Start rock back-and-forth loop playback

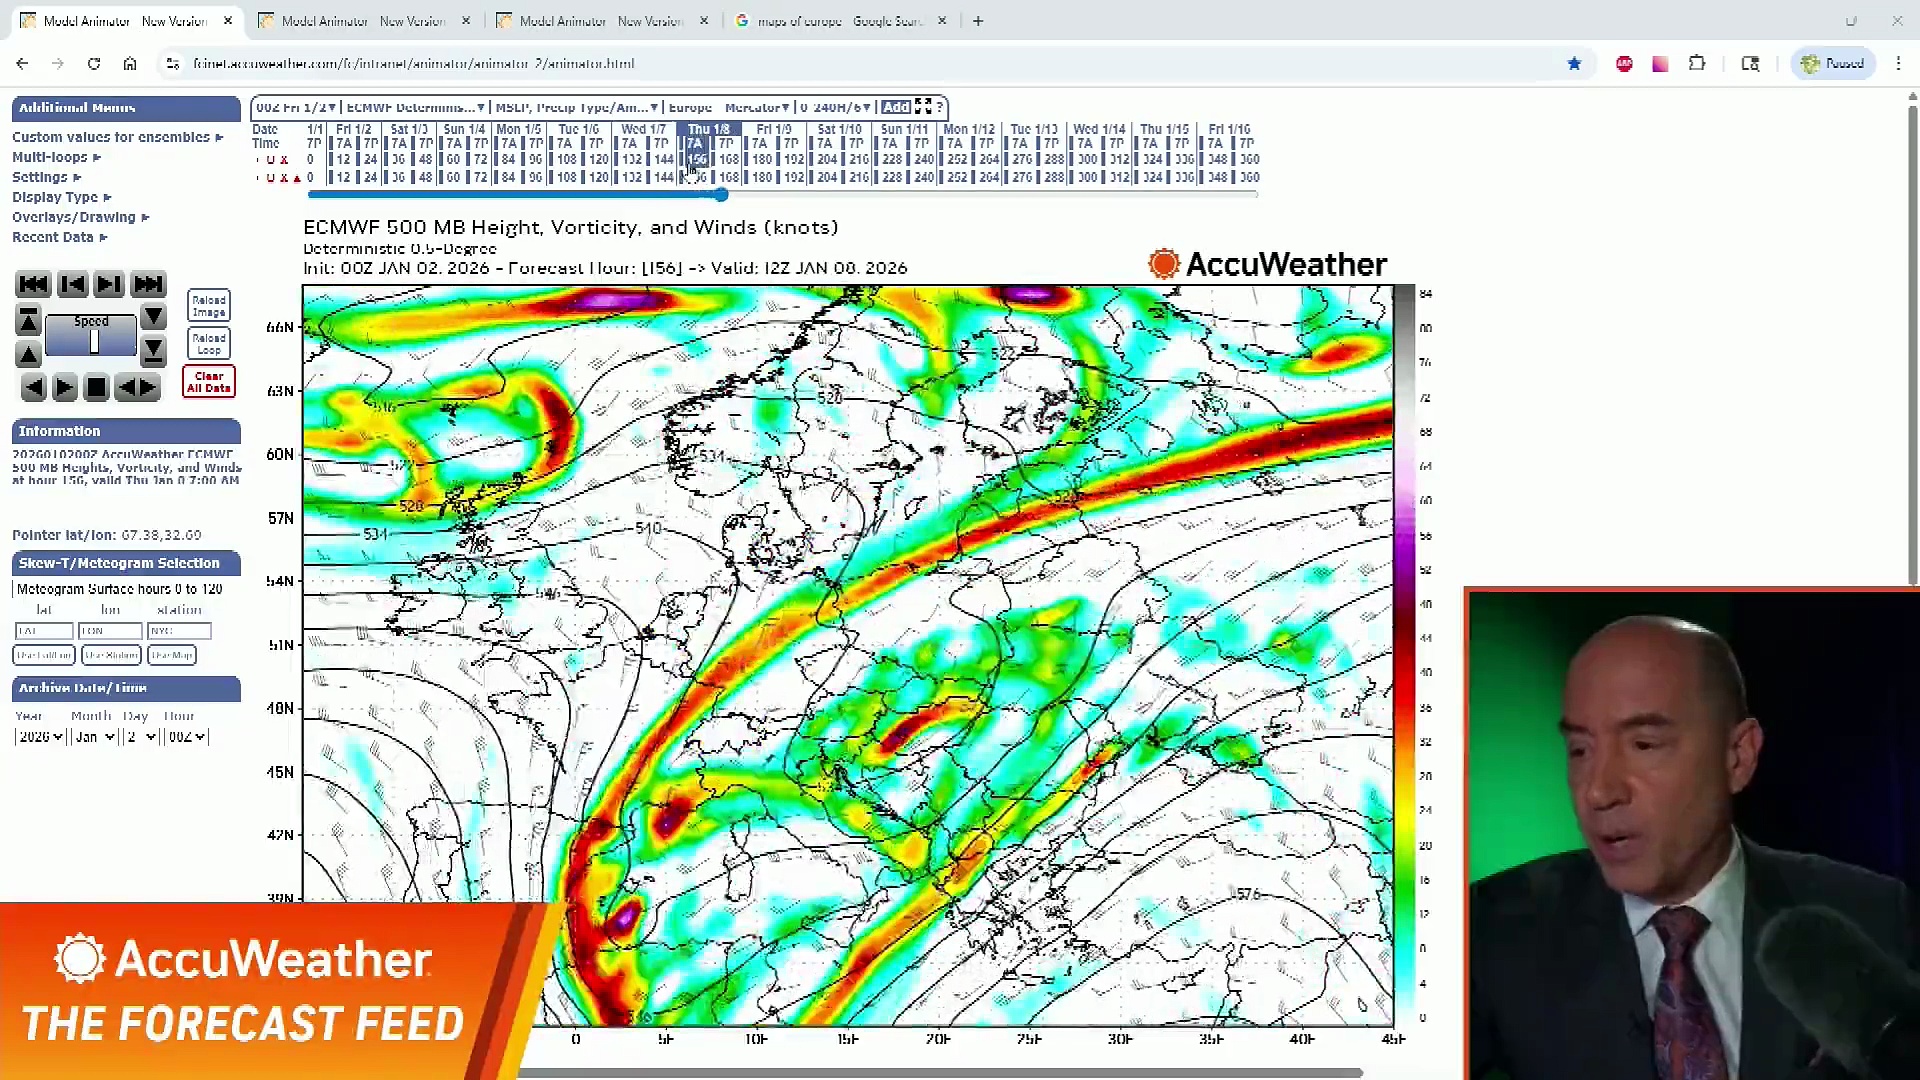click(x=137, y=388)
